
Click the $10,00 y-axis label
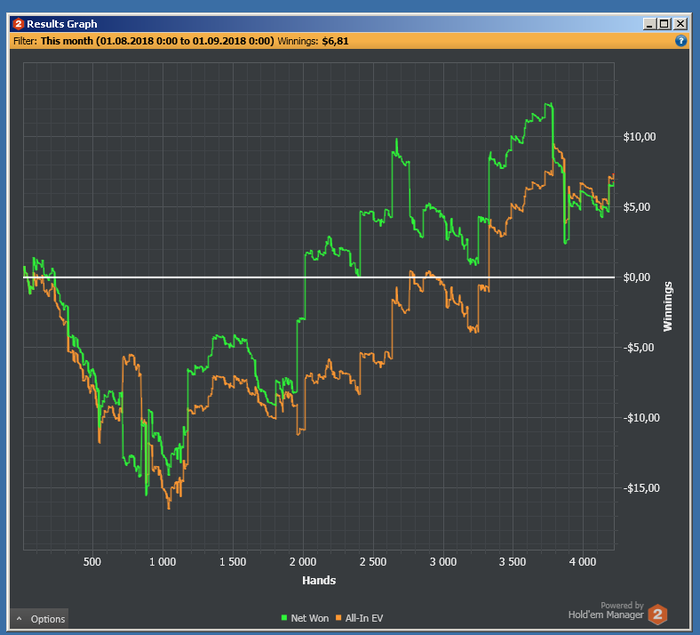point(639,137)
